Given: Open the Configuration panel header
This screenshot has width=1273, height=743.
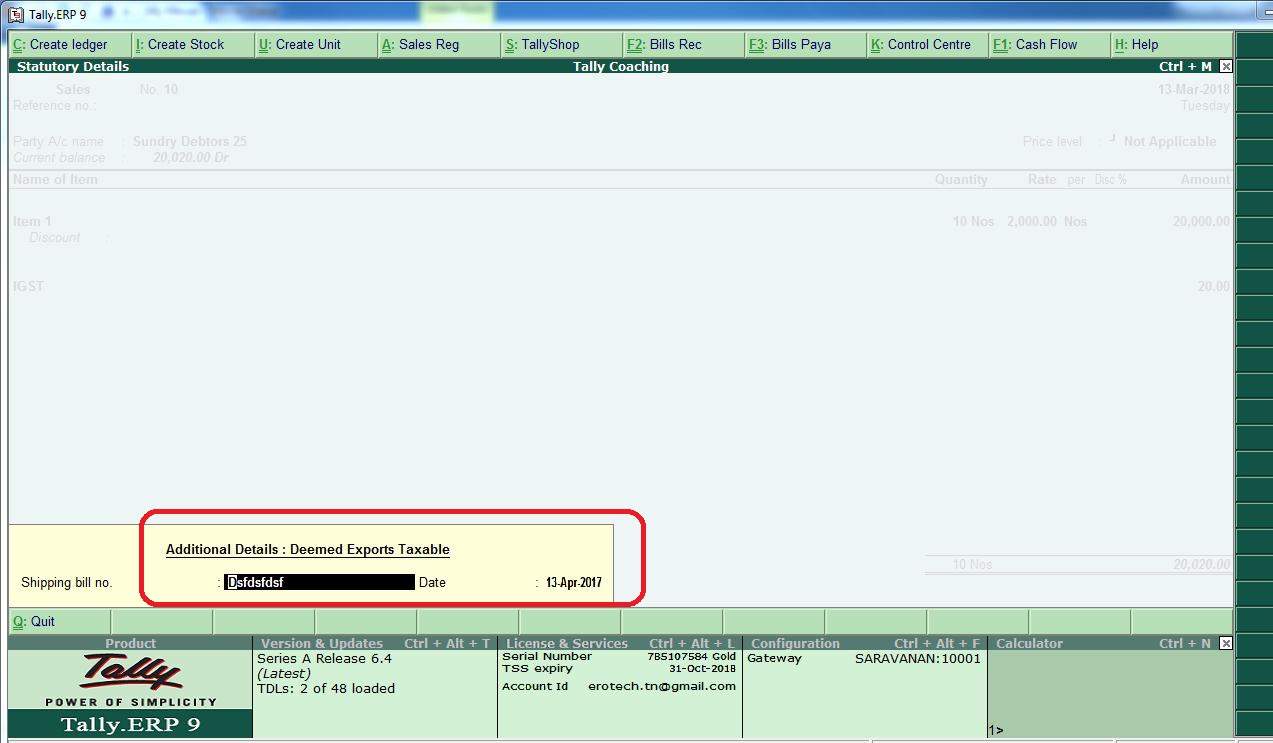Looking at the screenshot, I should pyautogui.click(x=864, y=643).
